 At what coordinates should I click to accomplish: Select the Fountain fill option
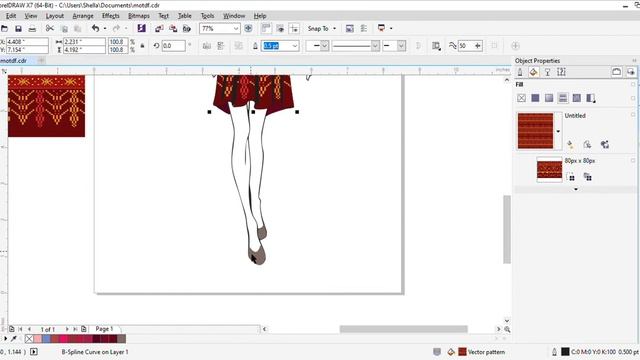click(x=549, y=98)
